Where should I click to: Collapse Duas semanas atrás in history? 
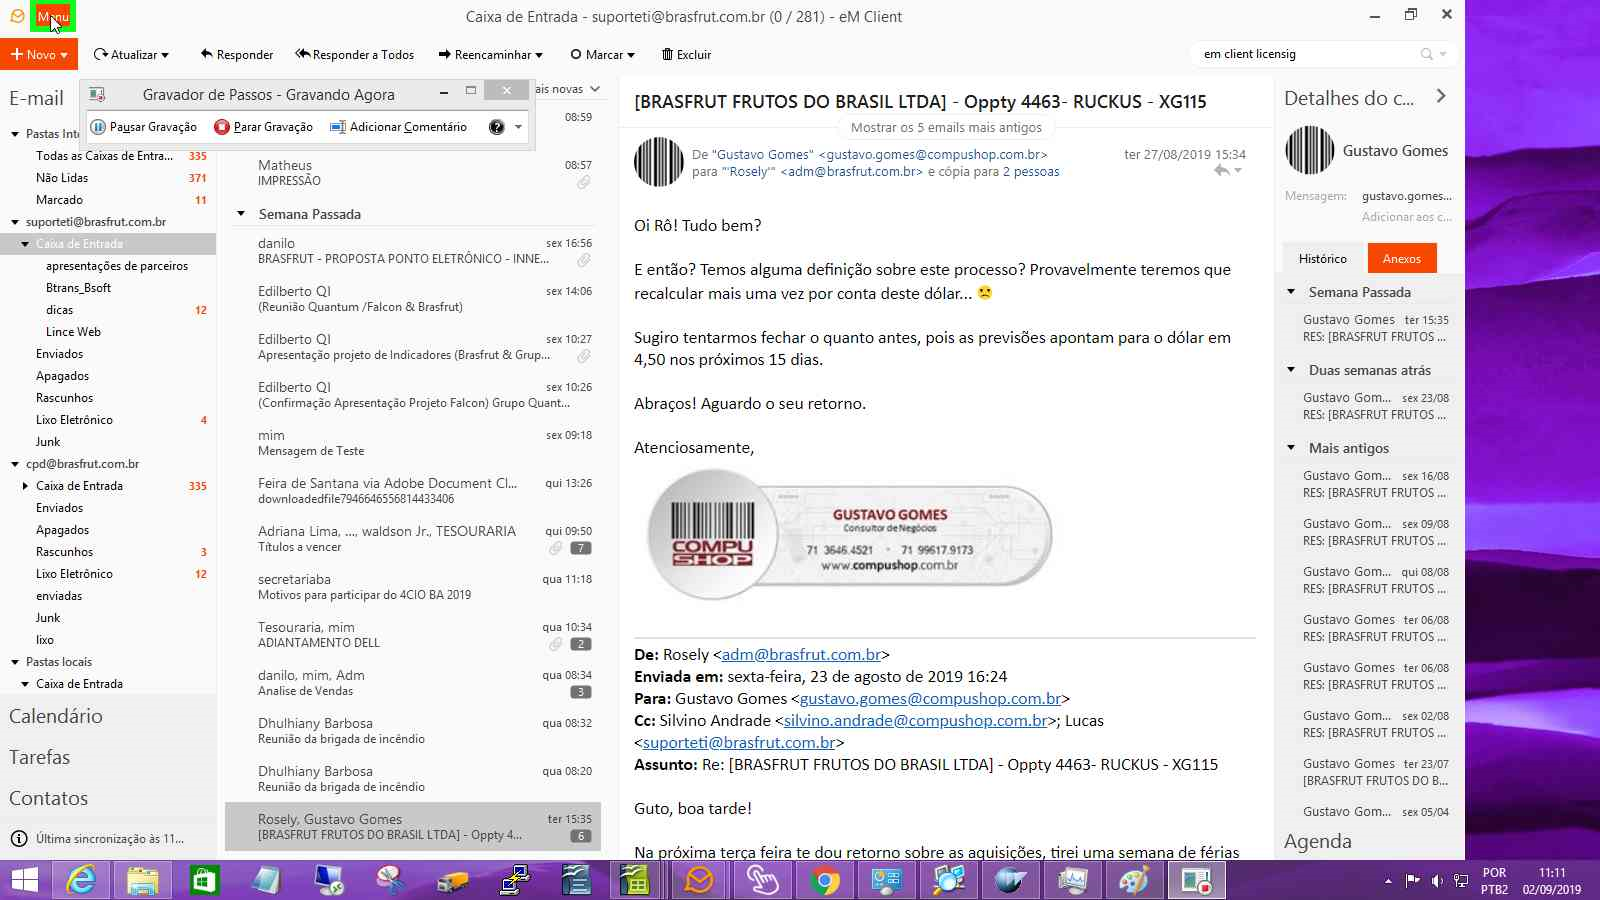1291,370
